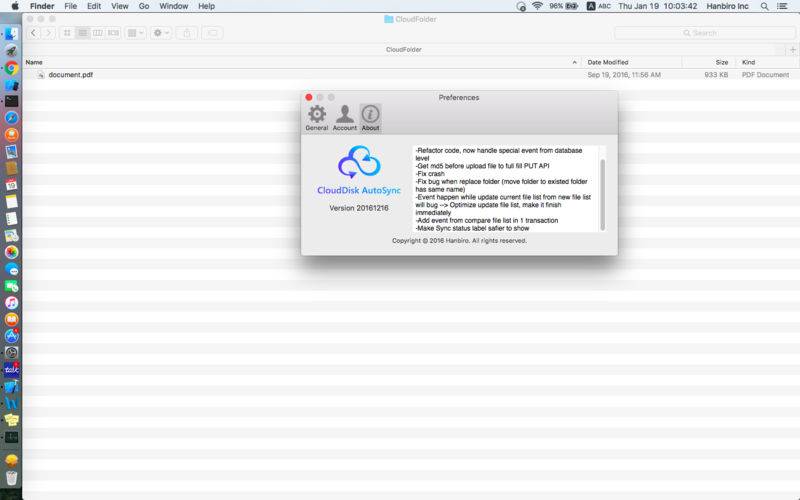
Task: Switch Finder to icon view
Action: pyautogui.click(x=67, y=33)
